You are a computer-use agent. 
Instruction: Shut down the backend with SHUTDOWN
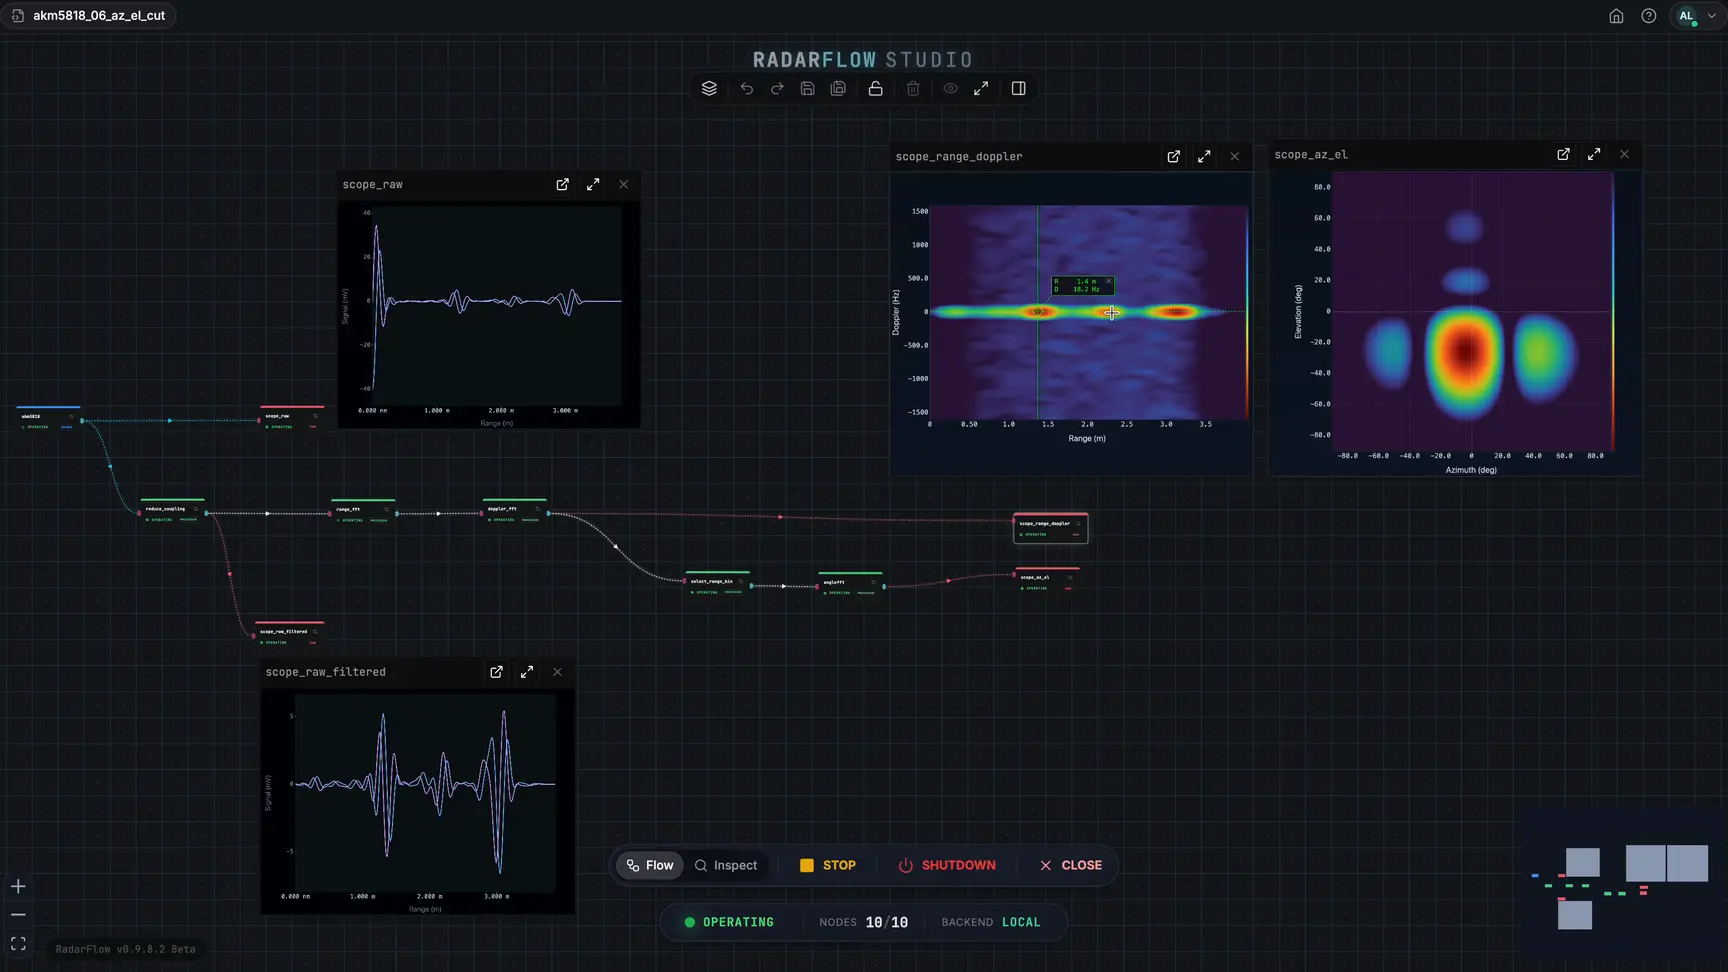[947, 865]
